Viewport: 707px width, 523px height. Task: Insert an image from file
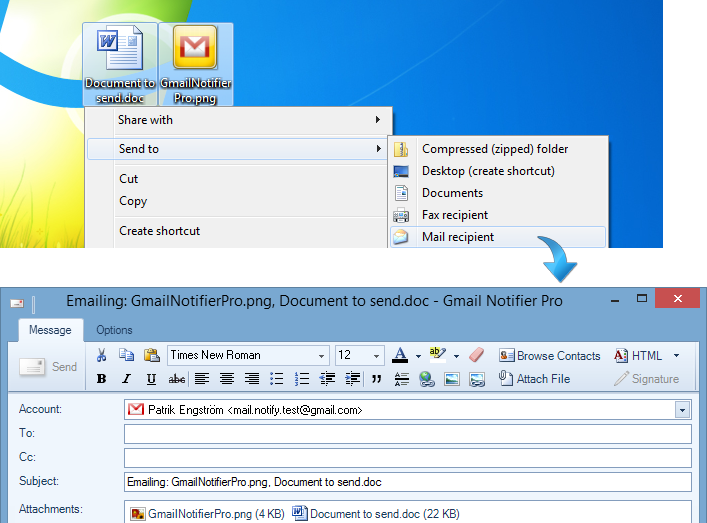coord(452,379)
